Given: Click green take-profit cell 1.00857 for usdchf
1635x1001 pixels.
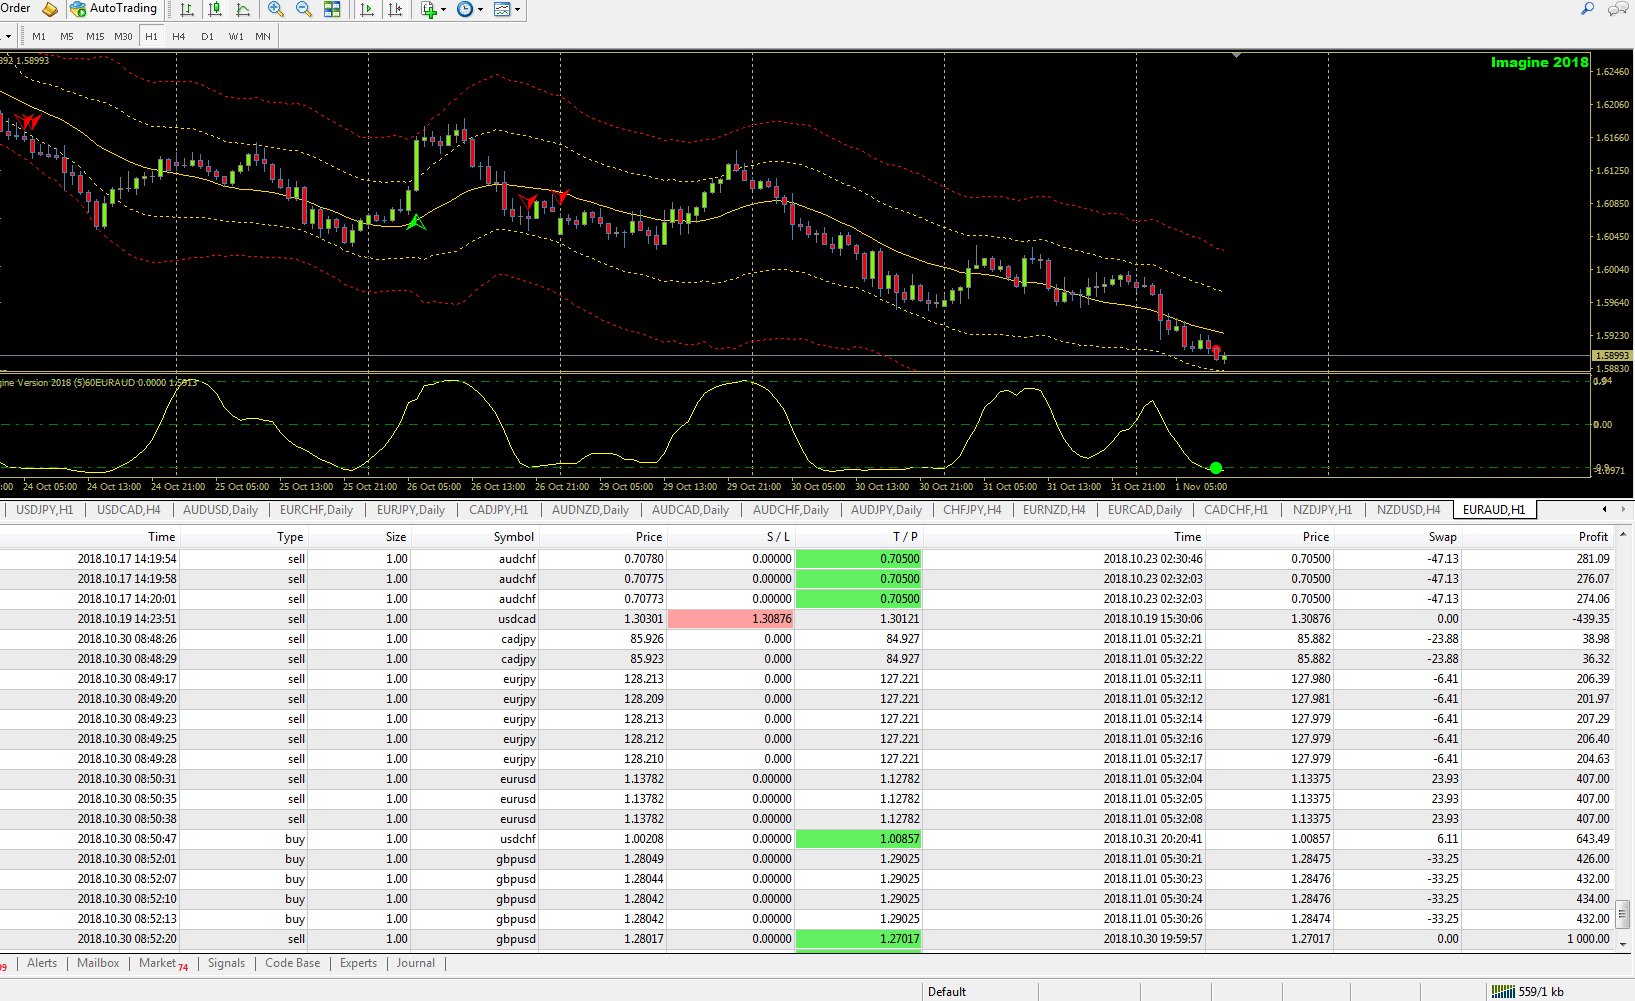Looking at the screenshot, I should (x=858, y=839).
